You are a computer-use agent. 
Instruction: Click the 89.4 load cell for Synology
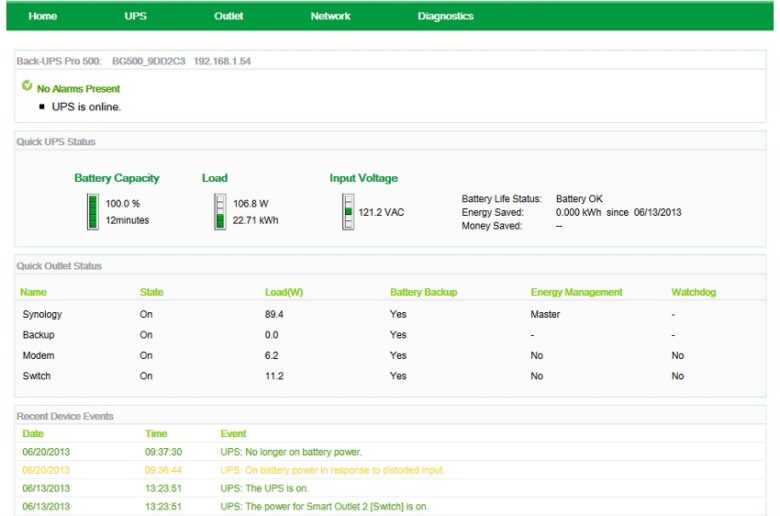pyautogui.click(x=274, y=314)
